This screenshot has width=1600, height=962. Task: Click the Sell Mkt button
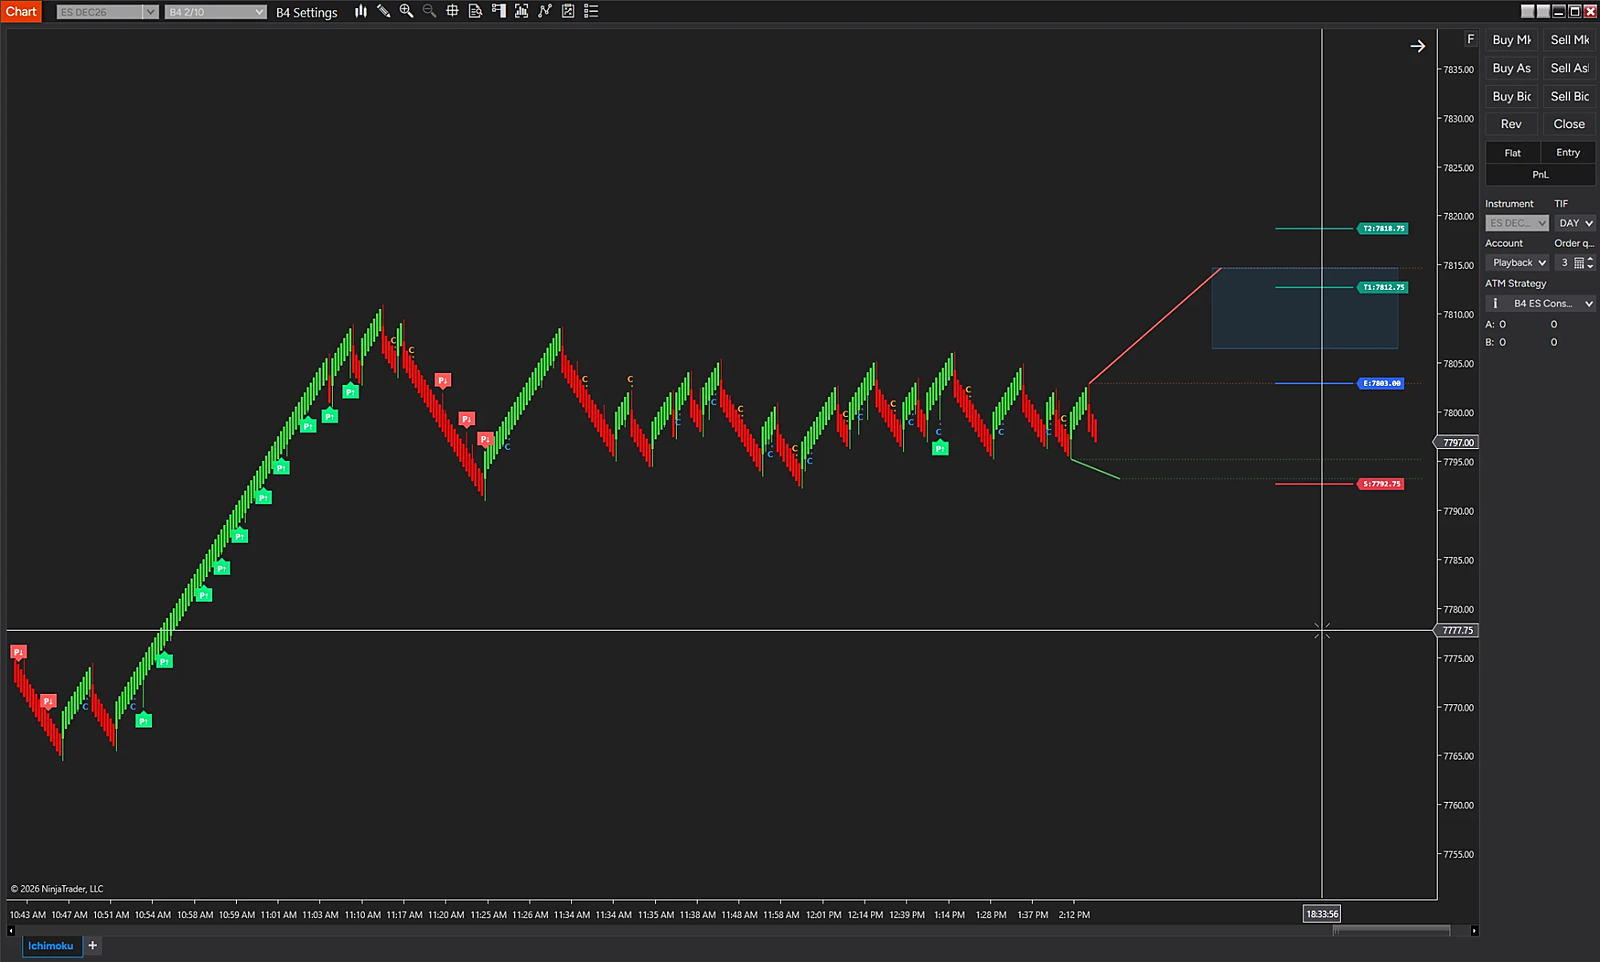point(1569,40)
